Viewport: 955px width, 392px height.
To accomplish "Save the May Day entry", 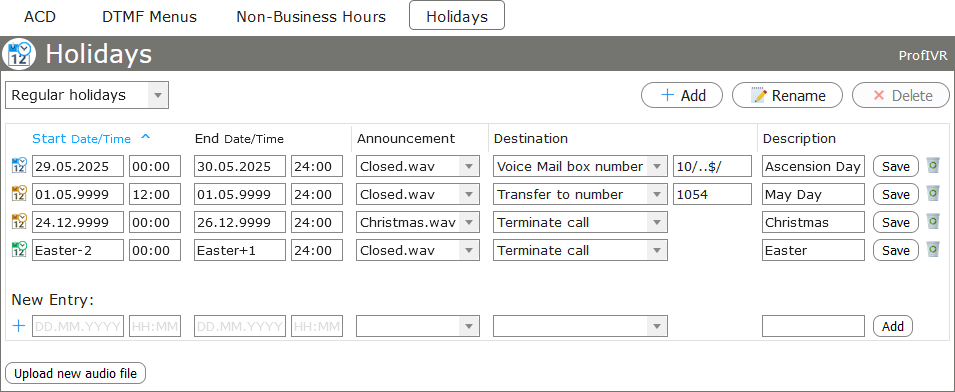I will [895, 194].
